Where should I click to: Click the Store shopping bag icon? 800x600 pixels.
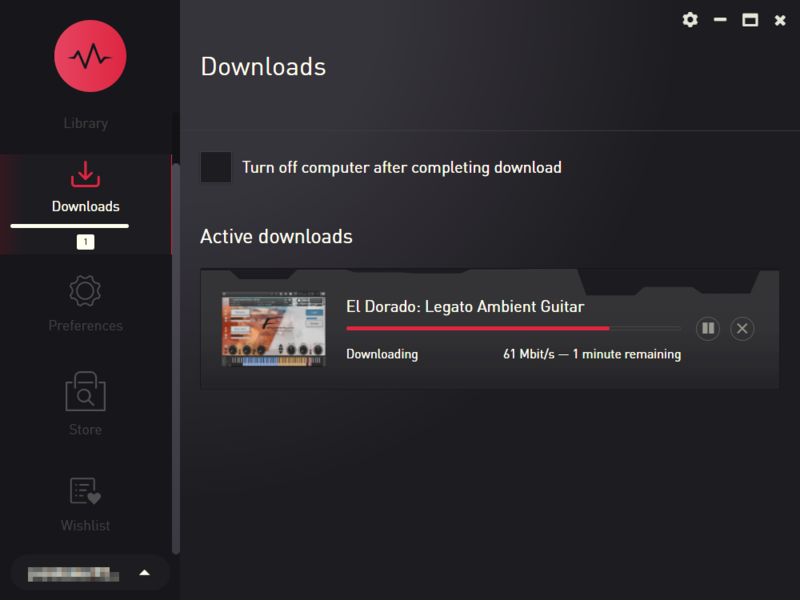pyautogui.click(x=86, y=391)
